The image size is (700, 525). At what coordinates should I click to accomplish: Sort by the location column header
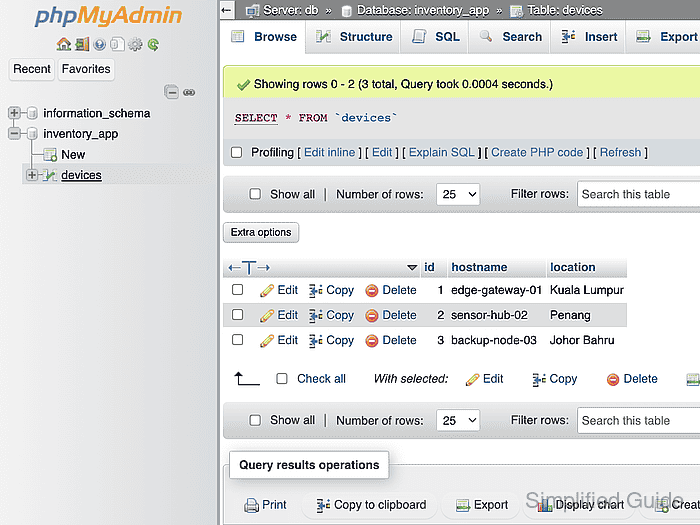[x=572, y=267]
